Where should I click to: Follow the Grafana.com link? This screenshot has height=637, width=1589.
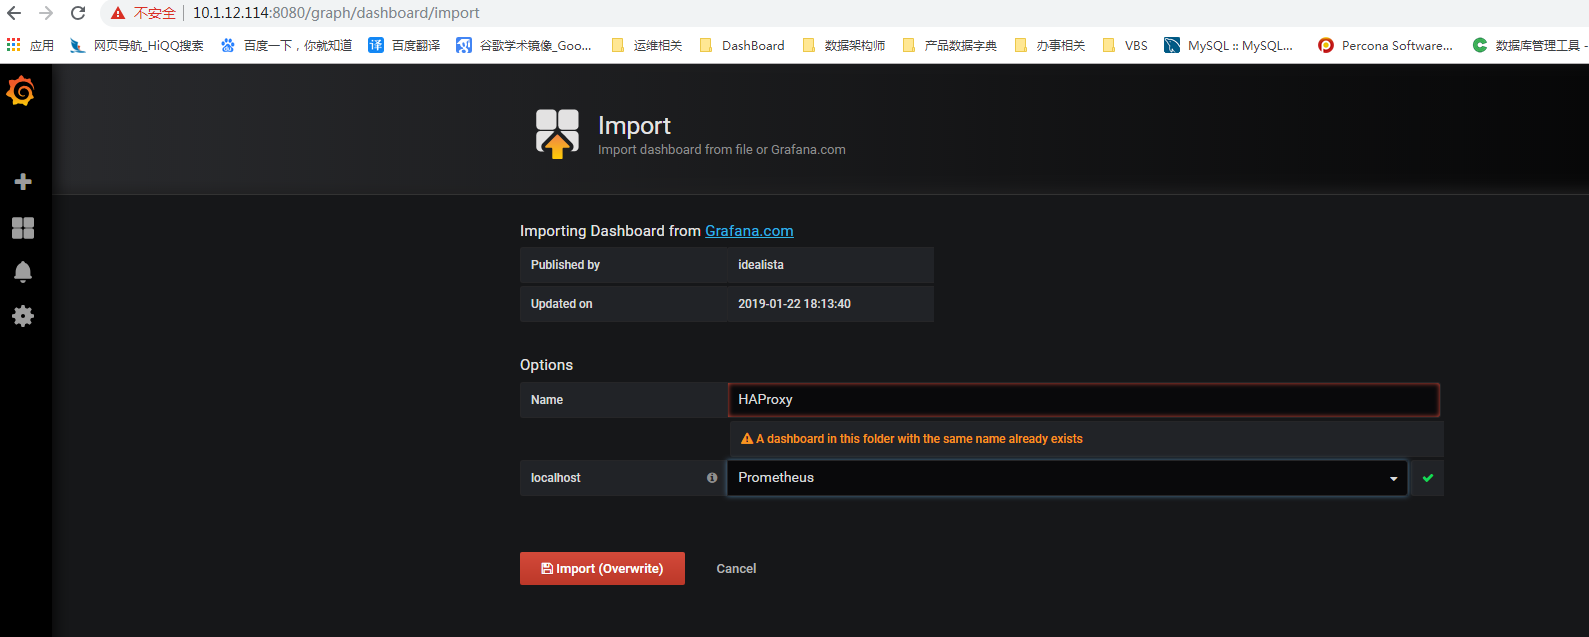tap(749, 231)
